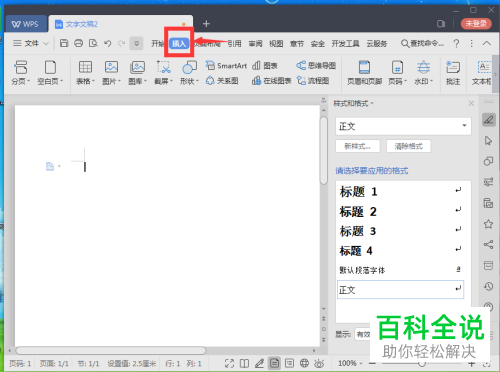This screenshot has height=372, width=500.
Task: Click the horizontal document scrollbar
Action: click(x=111, y=350)
